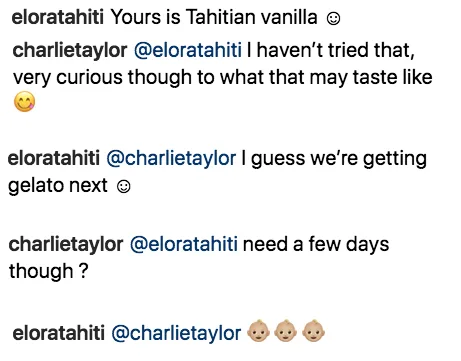Click the smiley emoji after Tahitian vanilla
This screenshot has height=361, width=461.
(333, 18)
